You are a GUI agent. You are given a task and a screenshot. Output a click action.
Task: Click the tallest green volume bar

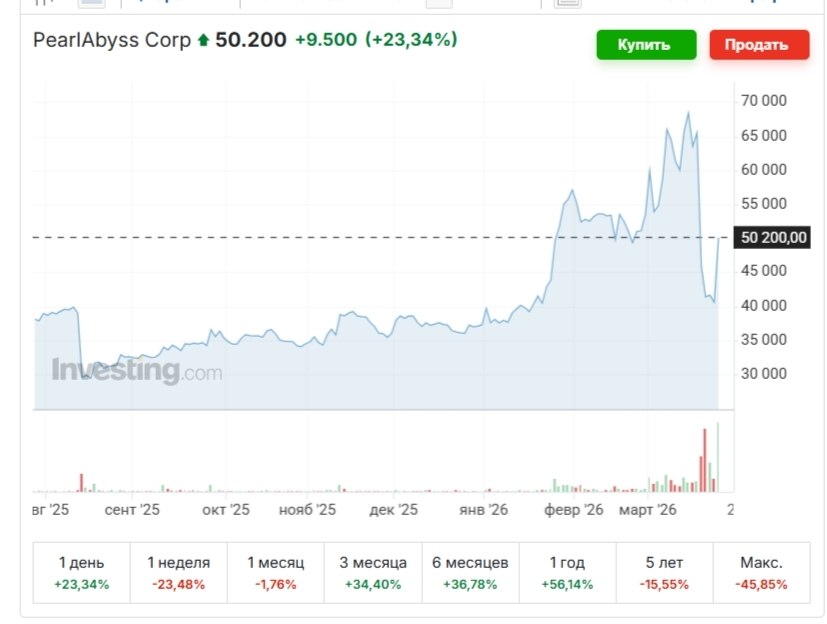(x=717, y=457)
